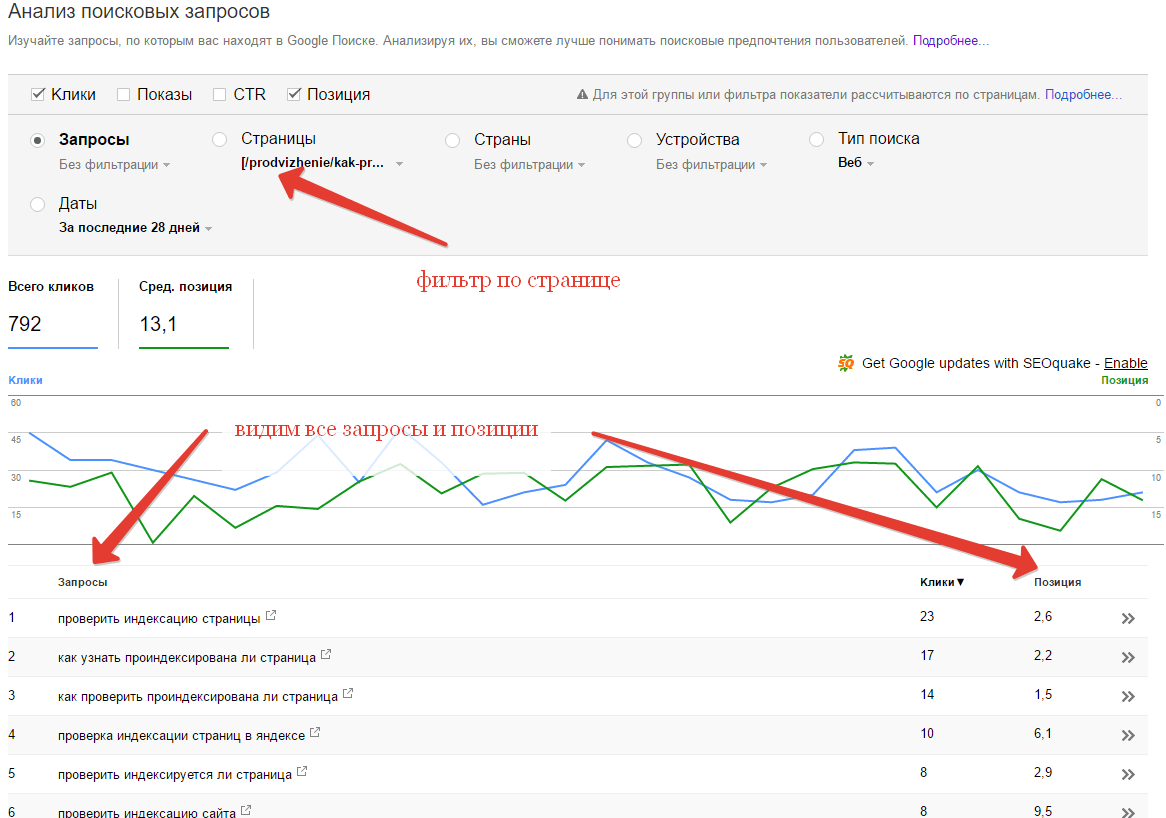Open external link icon for 'как узнать проиндексирована ли страница'

(326, 654)
